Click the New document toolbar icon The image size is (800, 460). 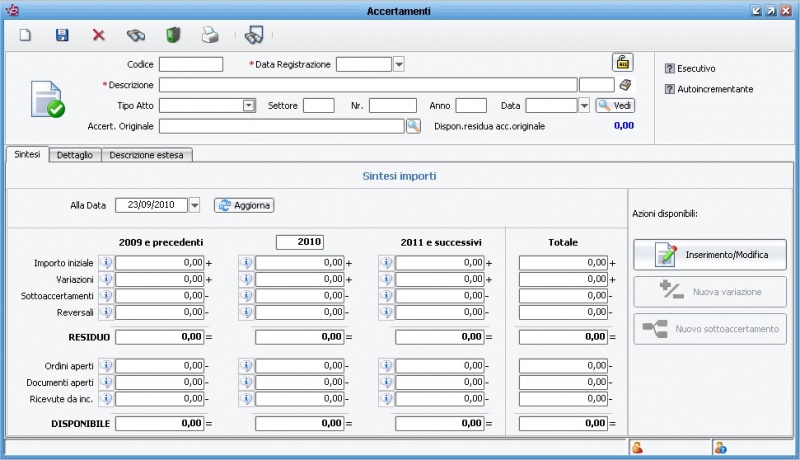click(27, 35)
